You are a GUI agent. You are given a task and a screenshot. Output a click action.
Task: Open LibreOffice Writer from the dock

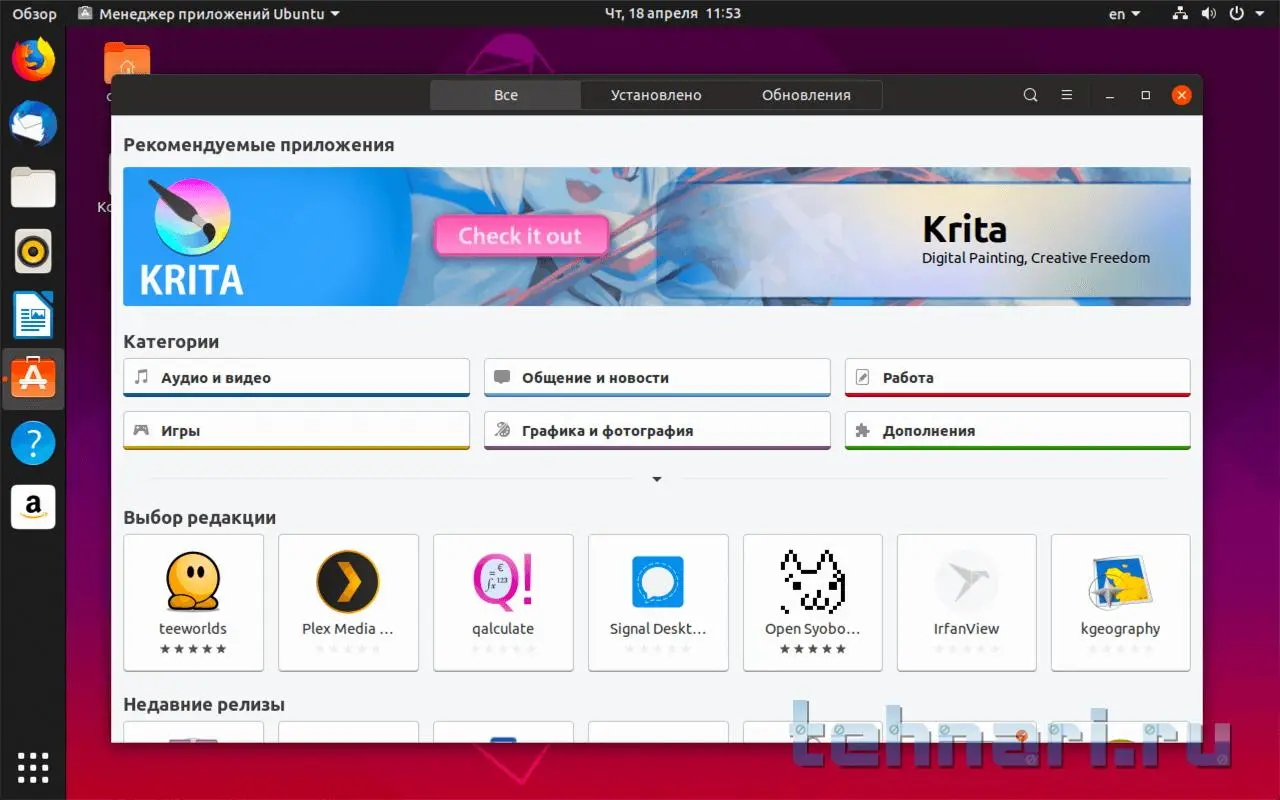(33, 315)
